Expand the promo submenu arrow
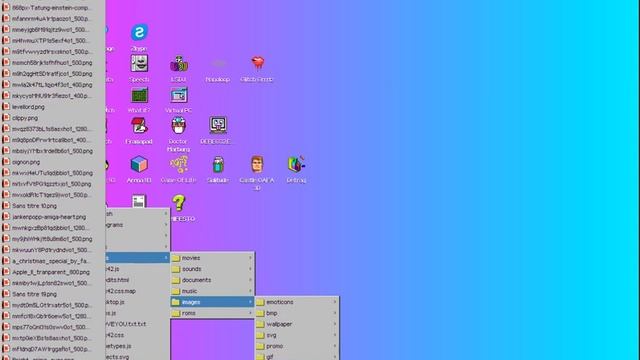 (335, 346)
